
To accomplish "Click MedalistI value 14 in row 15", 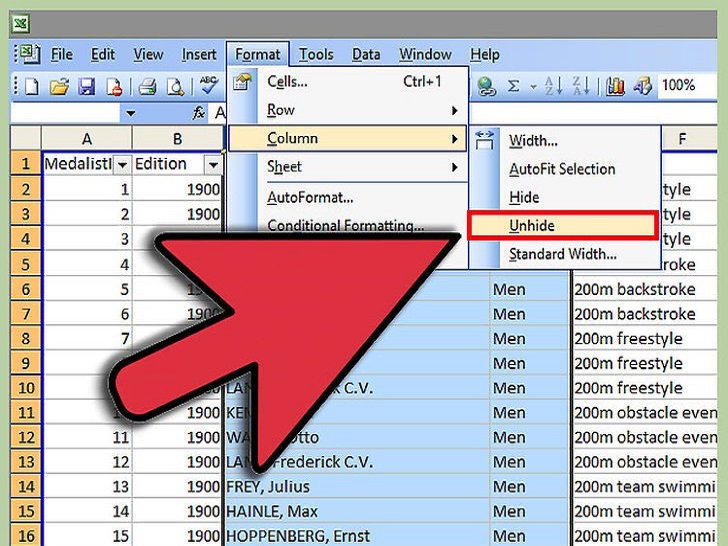I will pyautogui.click(x=86, y=511).
